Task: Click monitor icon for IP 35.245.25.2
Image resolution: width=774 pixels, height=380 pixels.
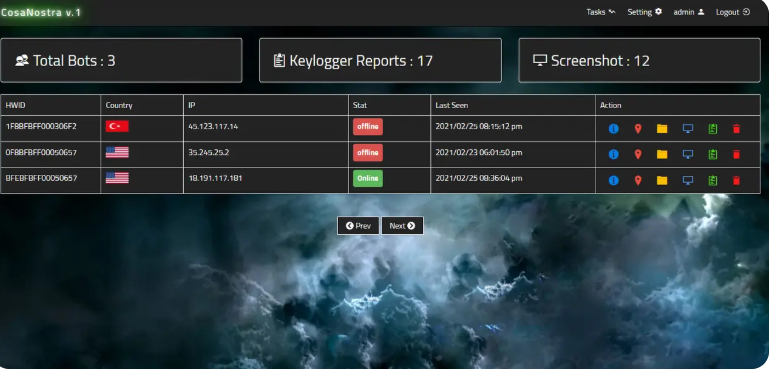Action: tap(688, 154)
